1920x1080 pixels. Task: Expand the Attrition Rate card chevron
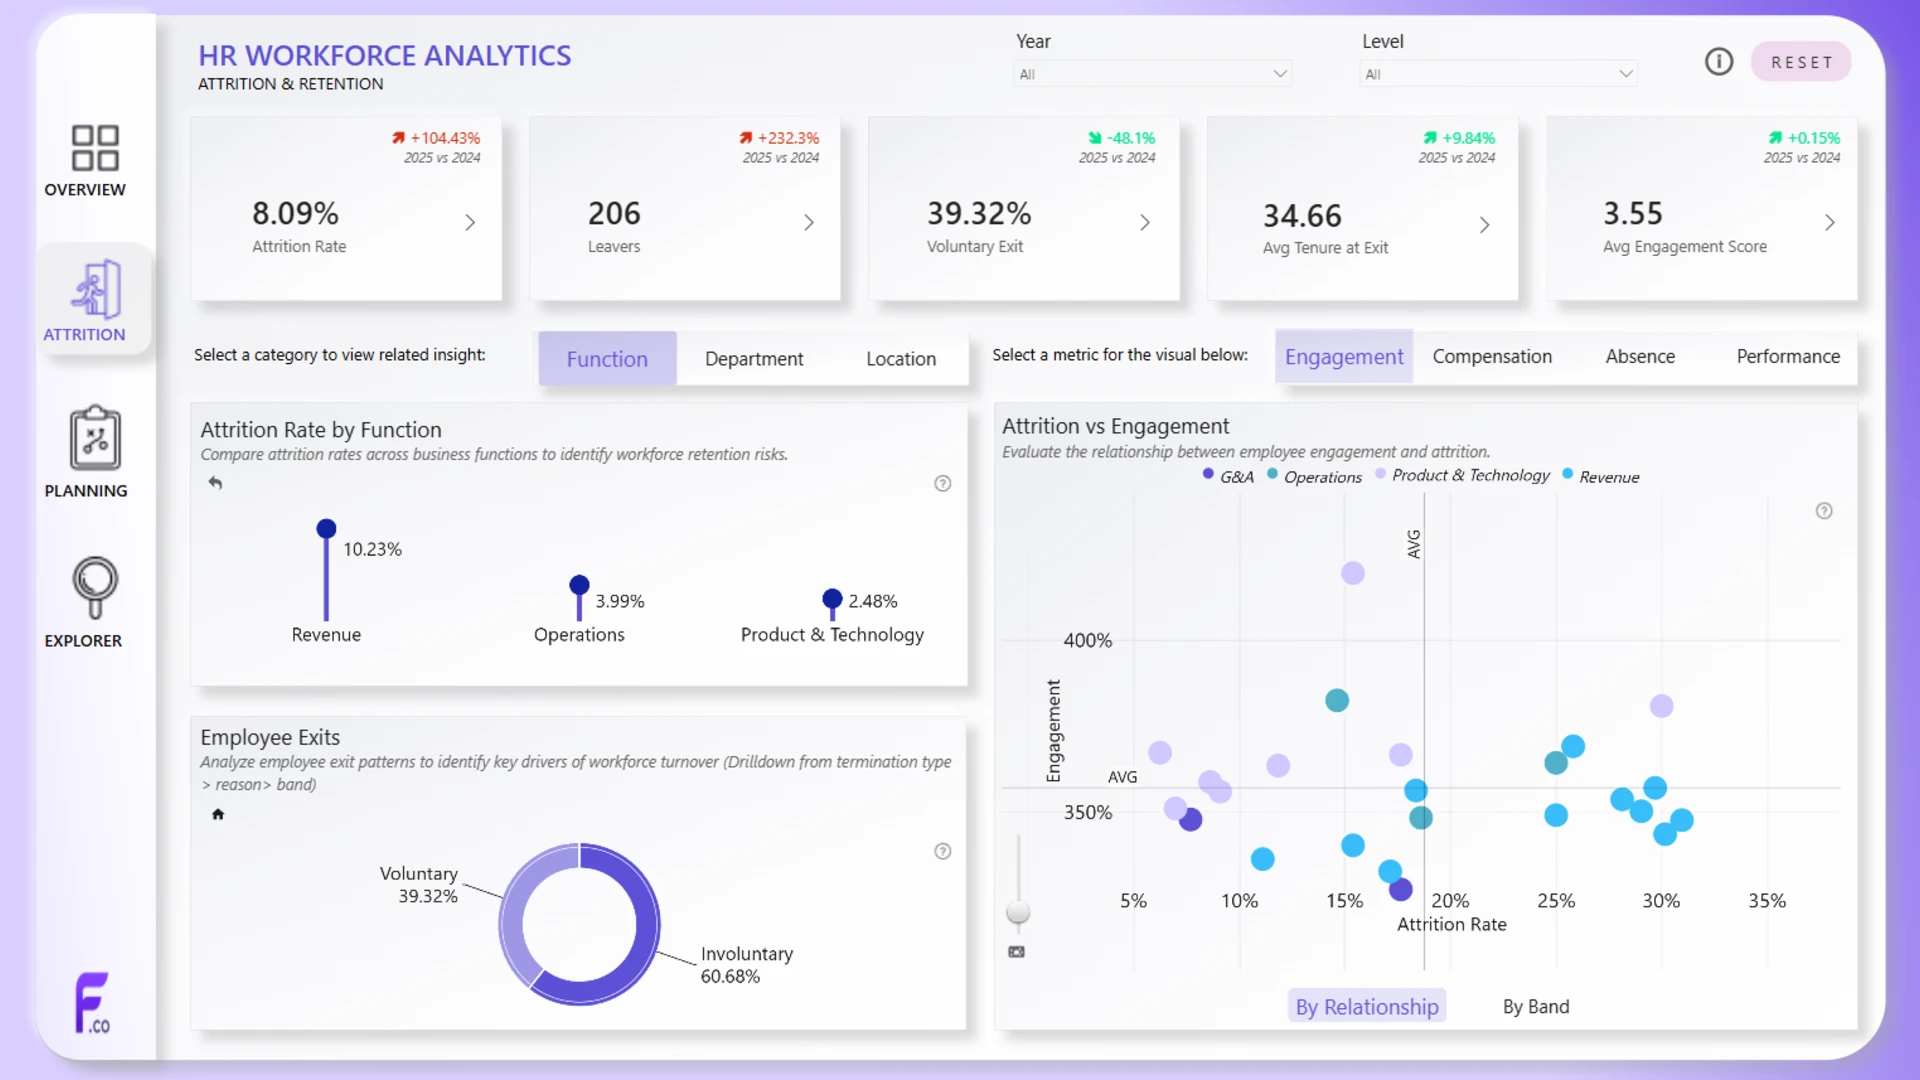pos(470,223)
